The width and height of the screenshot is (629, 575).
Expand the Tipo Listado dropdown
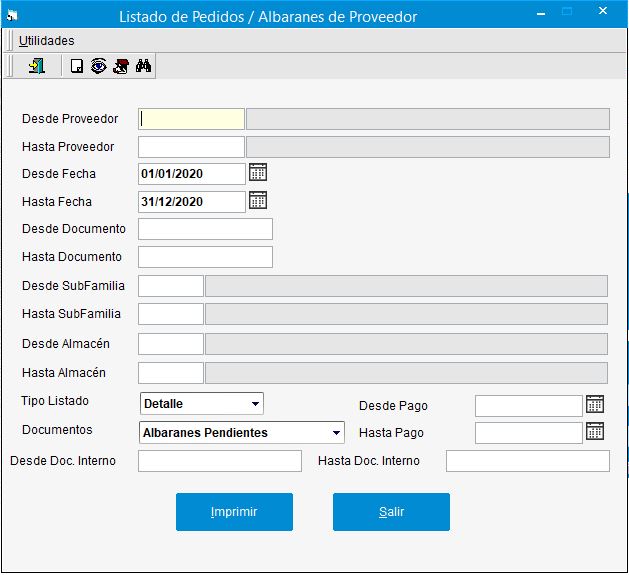click(x=255, y=404)
